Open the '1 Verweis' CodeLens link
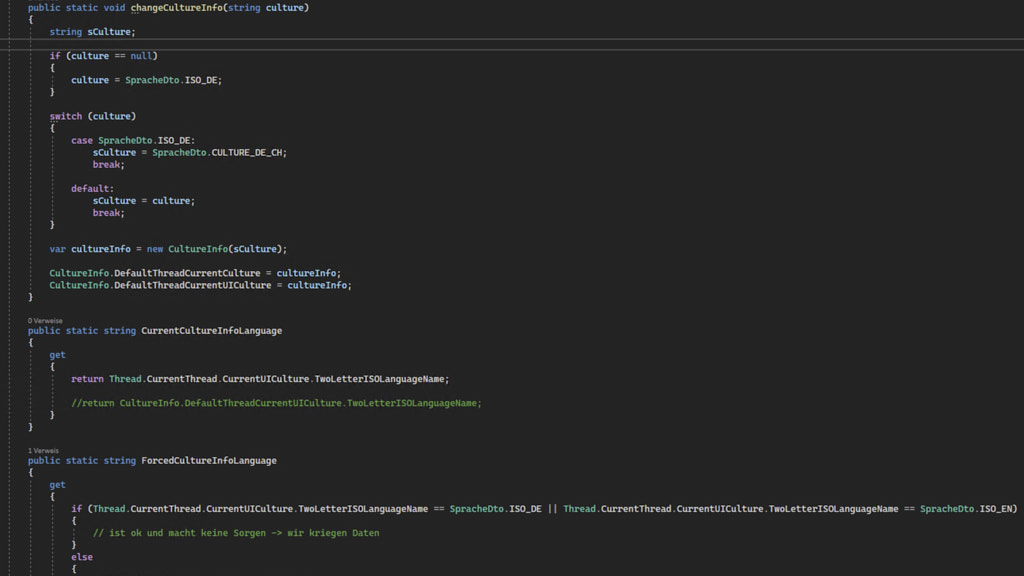The height and width of the screenshot is (576, 1024). point(43,451)
